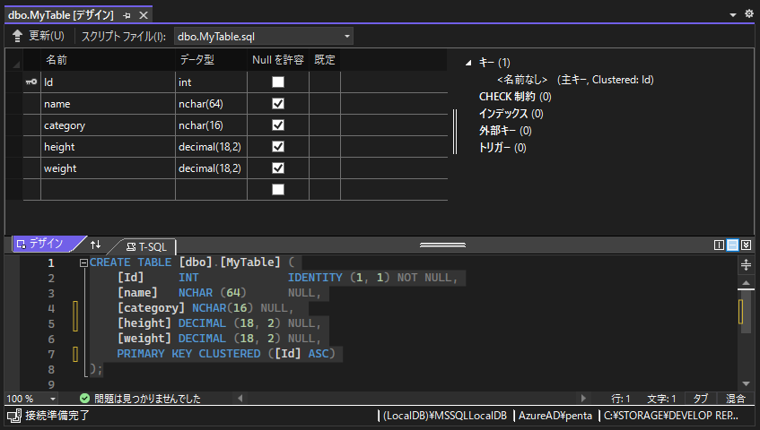The height and width of the screenshot is (430, 760).
Task: Select the category name cell
Action: coord(108,125)
